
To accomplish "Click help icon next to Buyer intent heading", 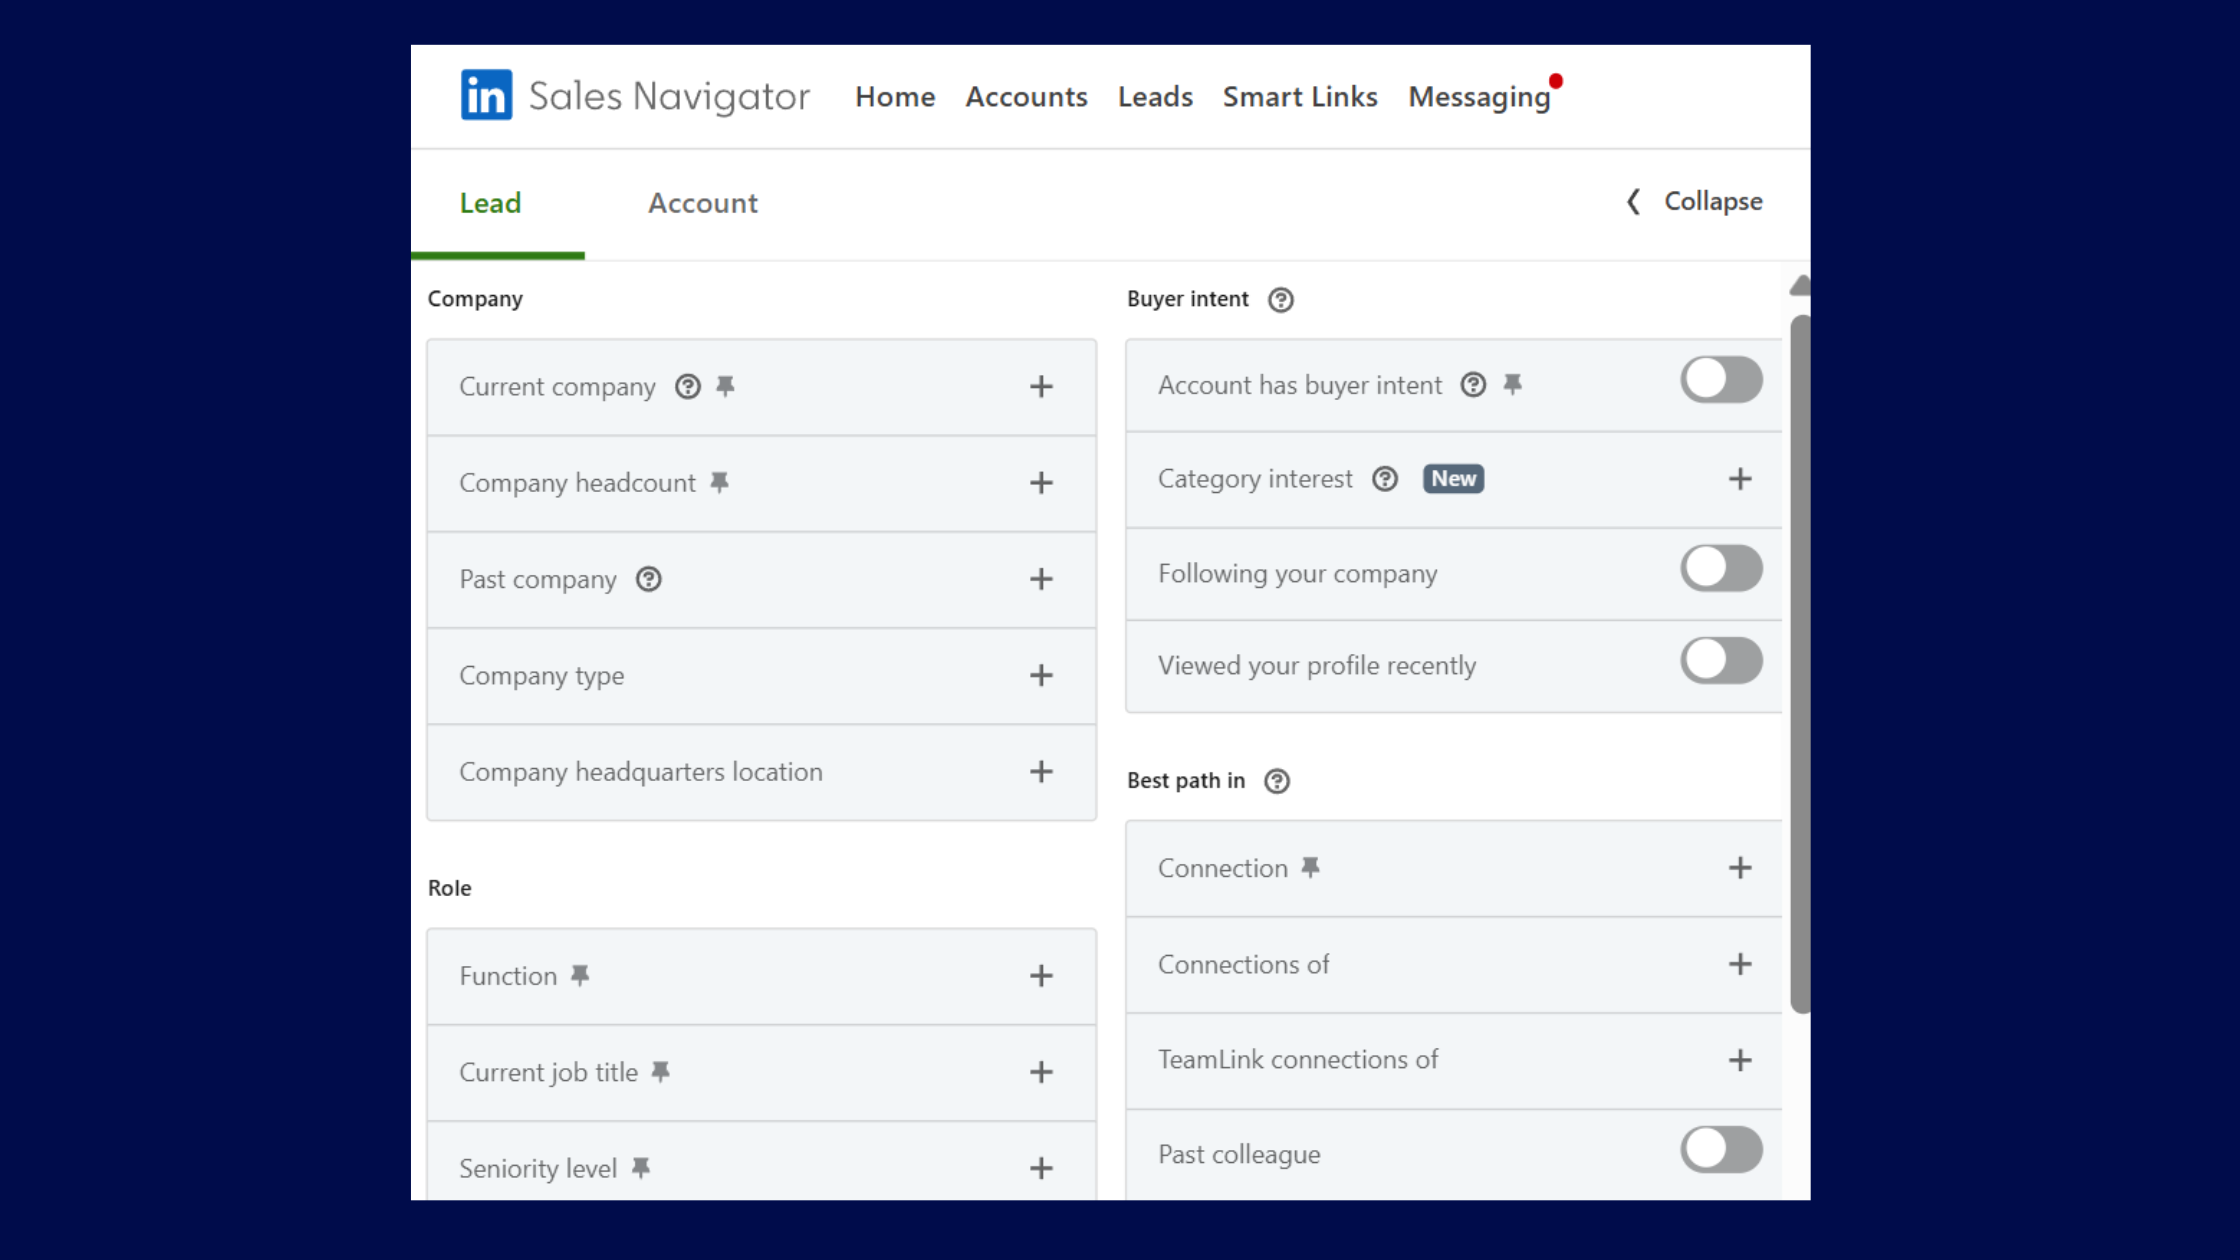I will click(1280, 299).
